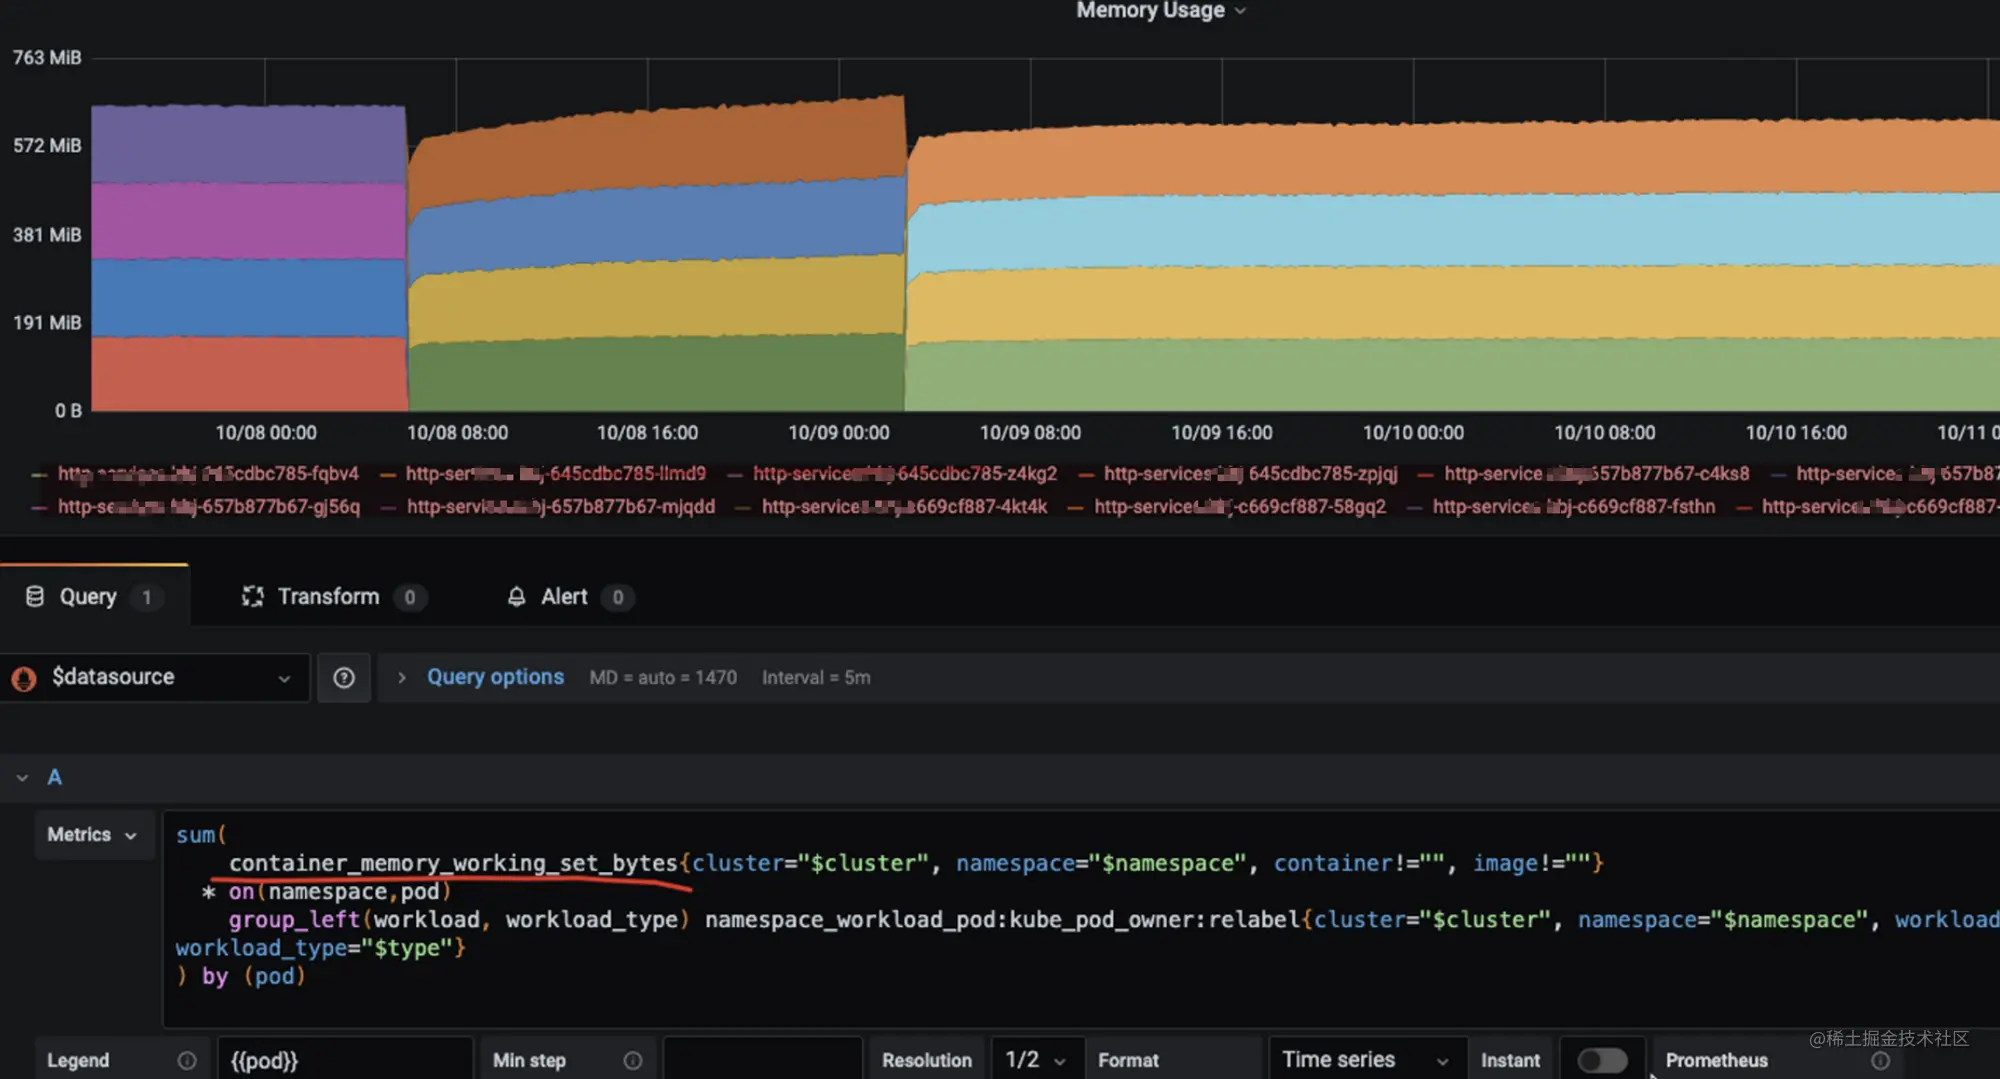Viewport: 2000px width, 1079px height.
Task: Click the Min step info icon
Action: coord(632,1060)
